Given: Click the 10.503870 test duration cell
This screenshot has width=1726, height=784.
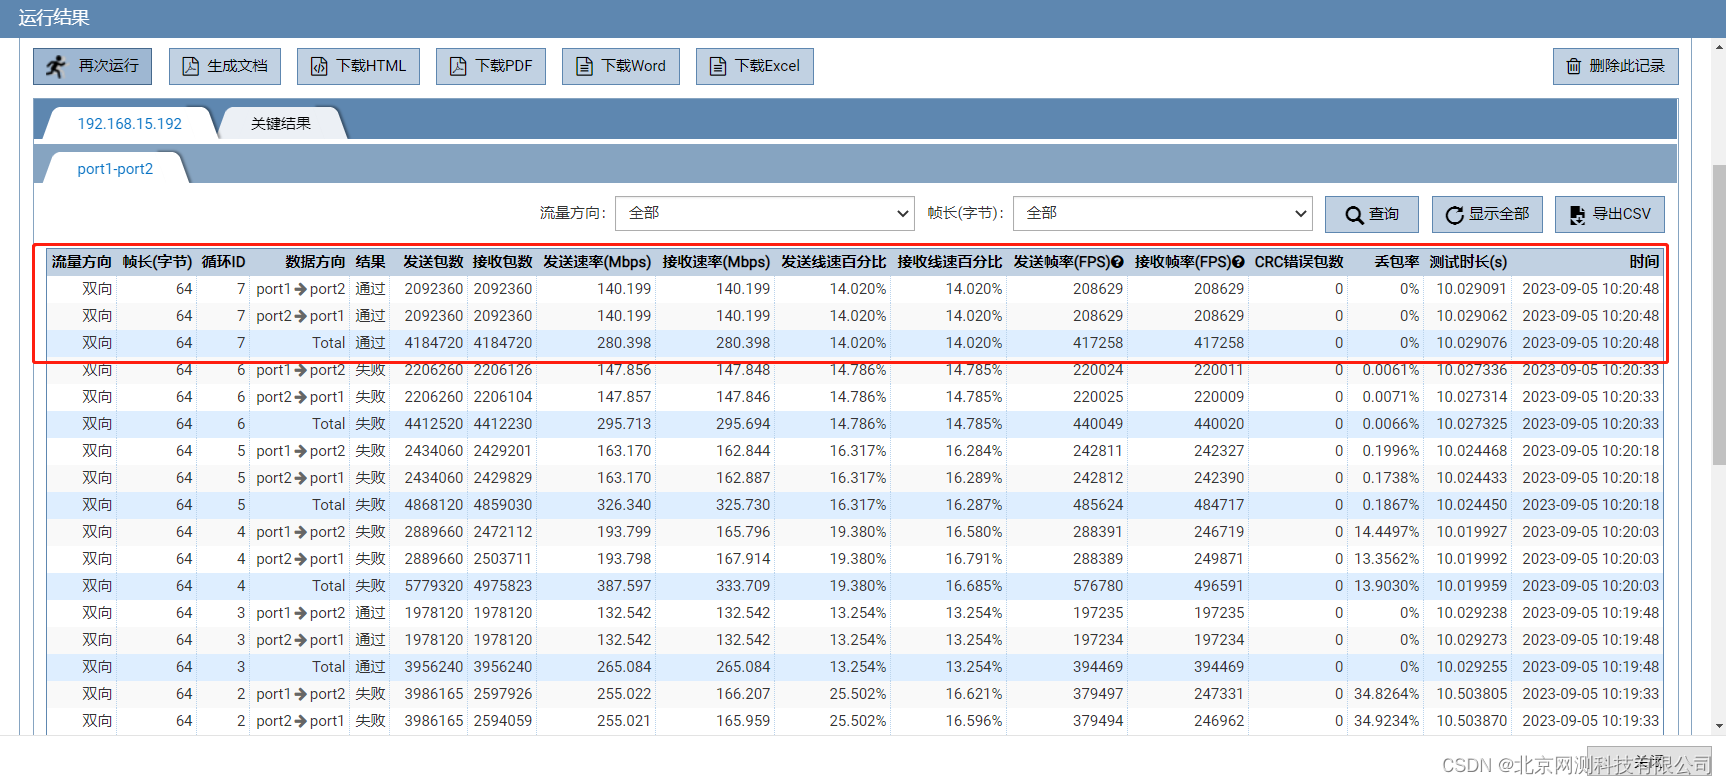Looking at the screenshot, I should point(1472,721).
